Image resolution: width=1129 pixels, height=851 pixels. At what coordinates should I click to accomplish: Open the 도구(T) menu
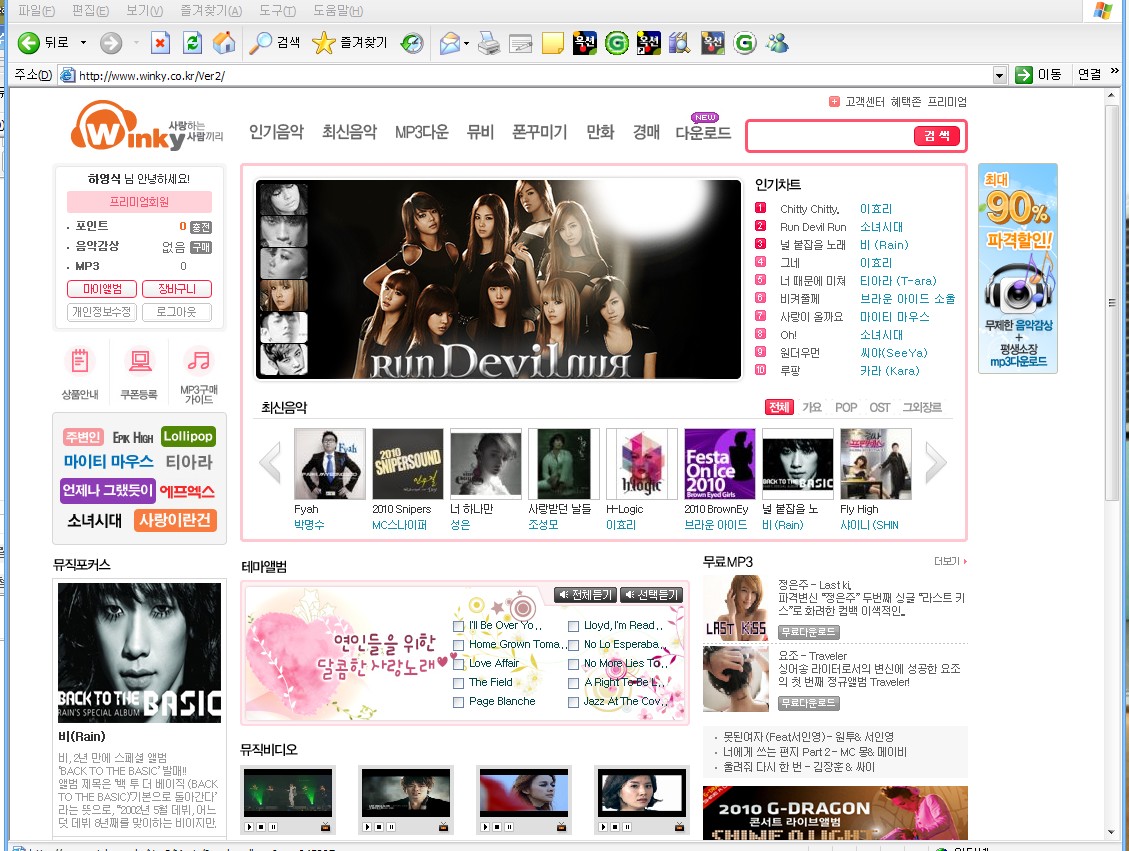[277, 11]
